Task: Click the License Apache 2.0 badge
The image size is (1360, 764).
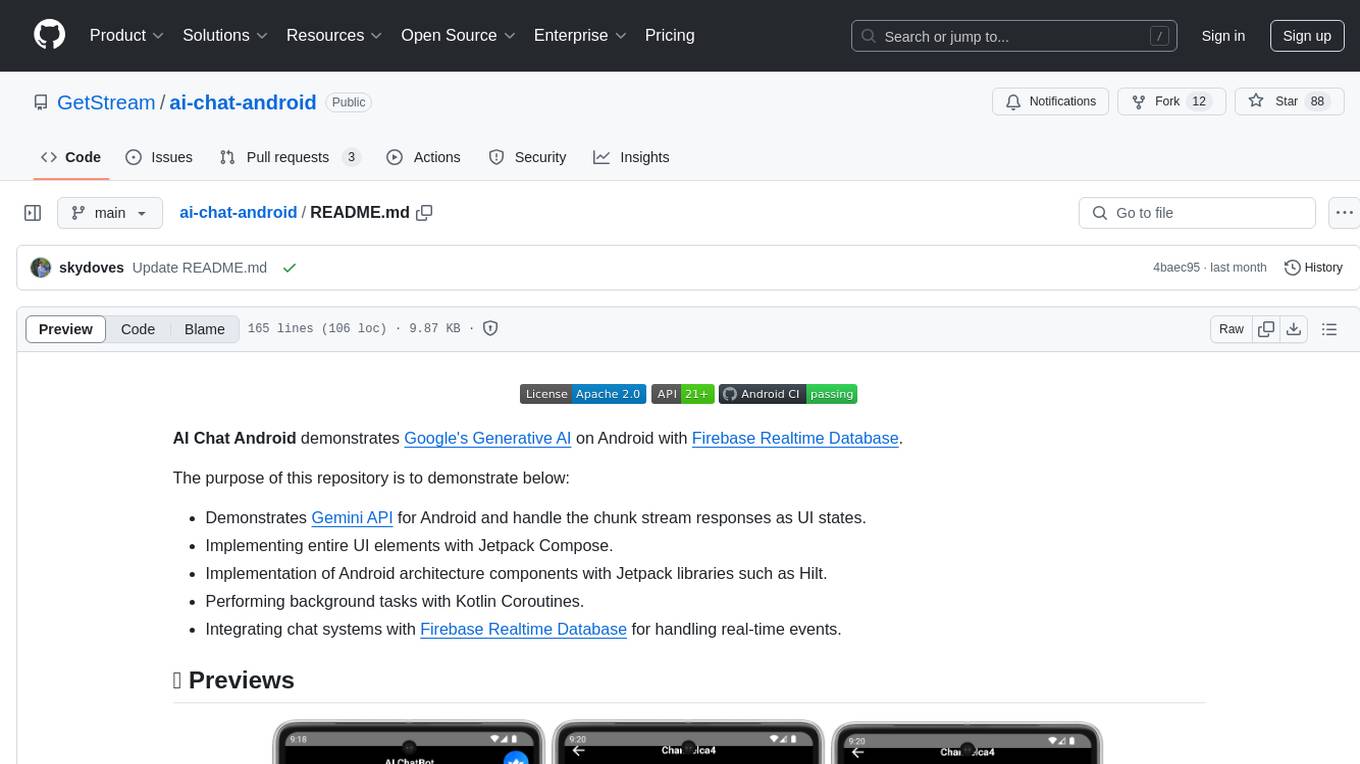Action: point(583,394)
